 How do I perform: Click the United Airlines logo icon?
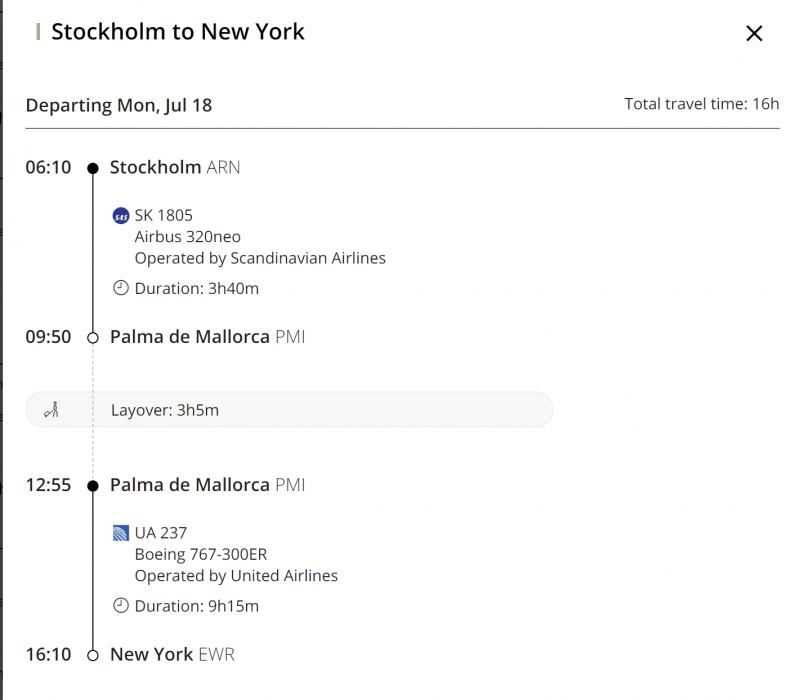point(121,534)
